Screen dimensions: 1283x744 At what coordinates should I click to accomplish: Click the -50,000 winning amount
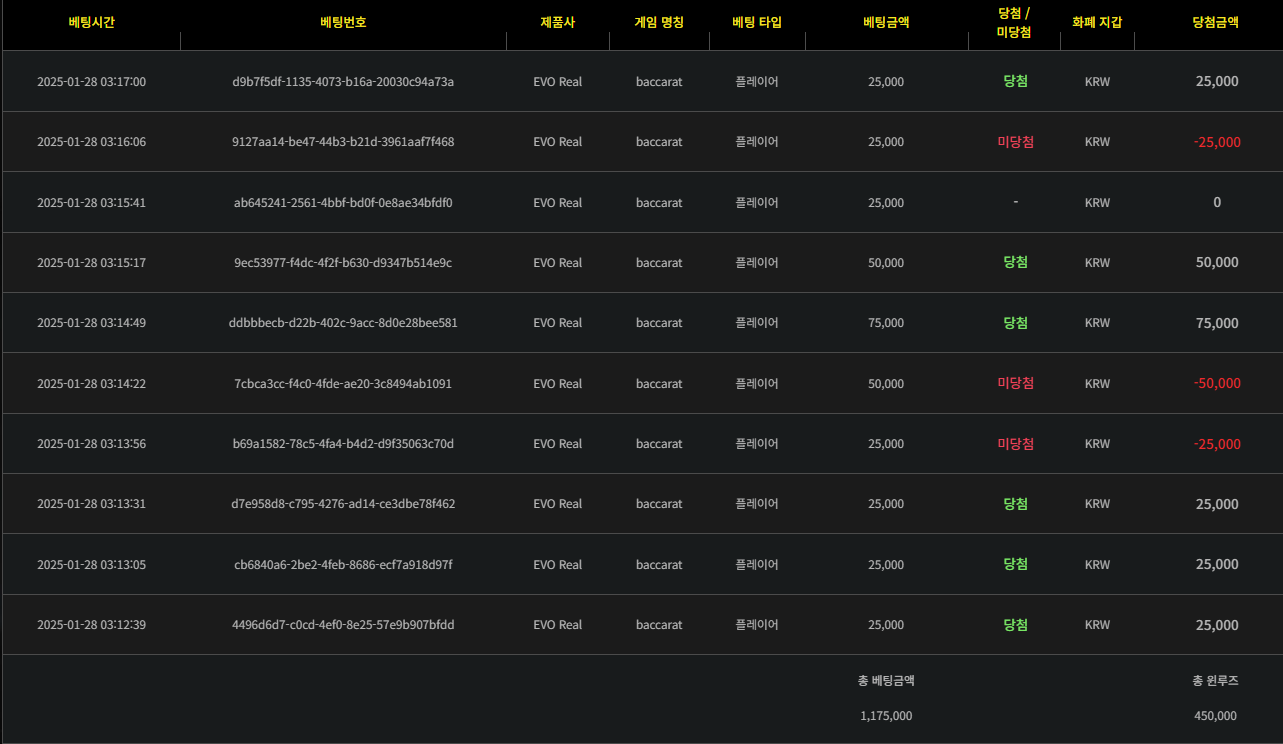(1217, 384)
